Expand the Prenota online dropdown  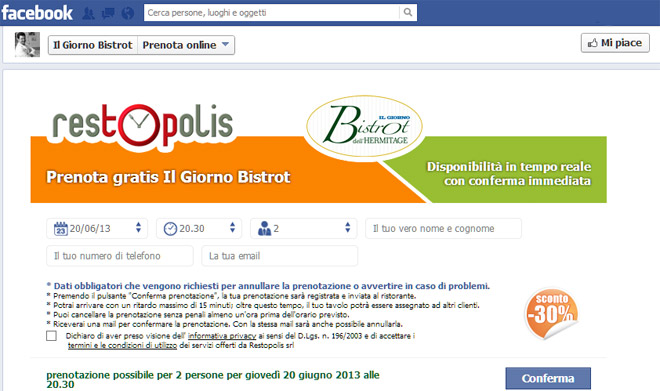tap(186, 45)
